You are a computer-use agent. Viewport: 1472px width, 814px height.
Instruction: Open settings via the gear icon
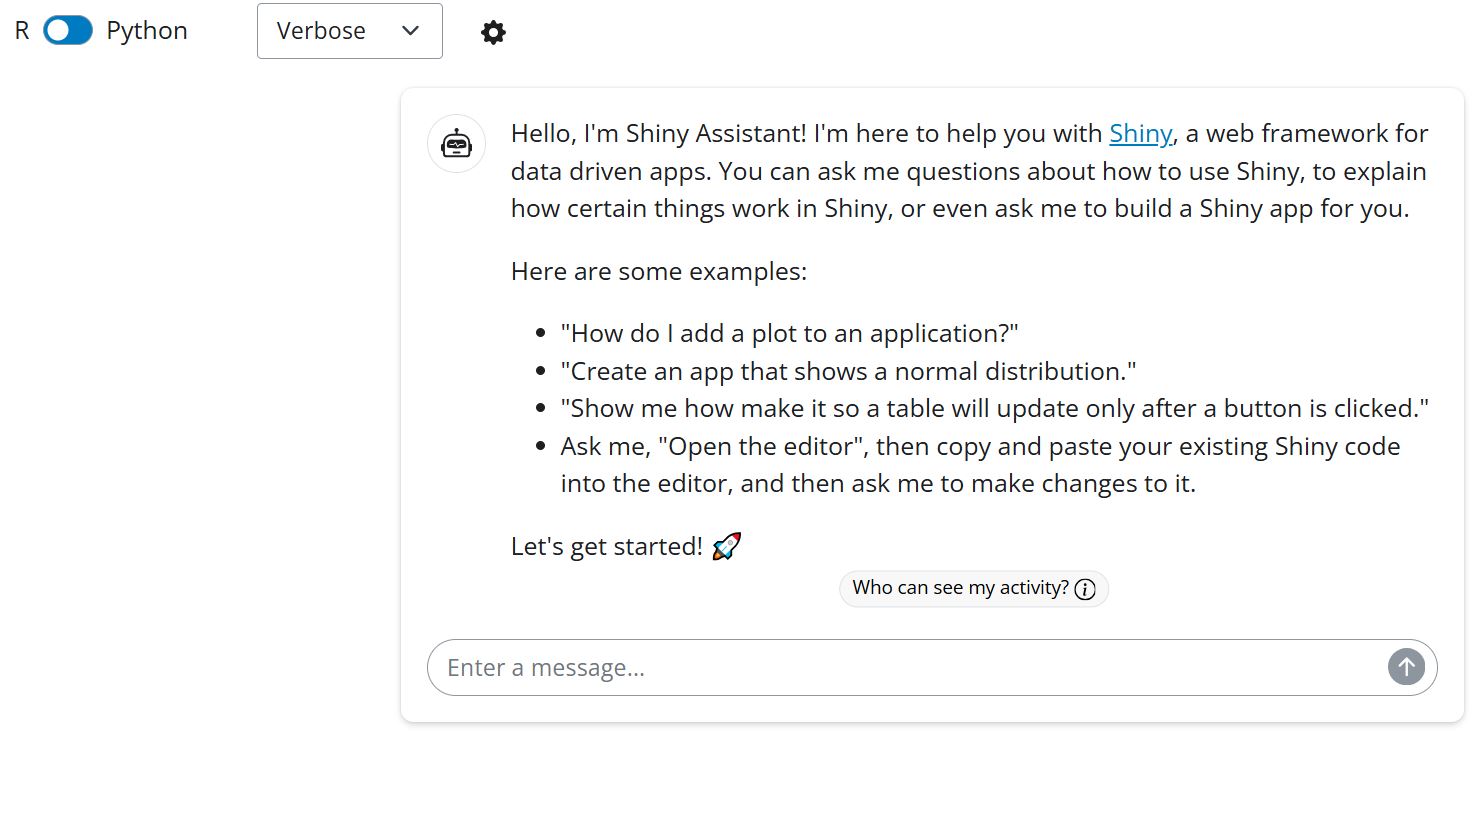(x=493, y=32)
